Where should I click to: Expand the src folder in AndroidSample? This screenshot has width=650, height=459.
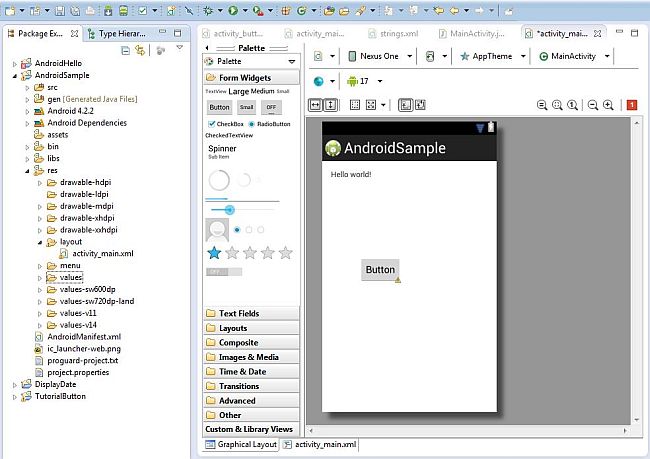coord(27,88)
